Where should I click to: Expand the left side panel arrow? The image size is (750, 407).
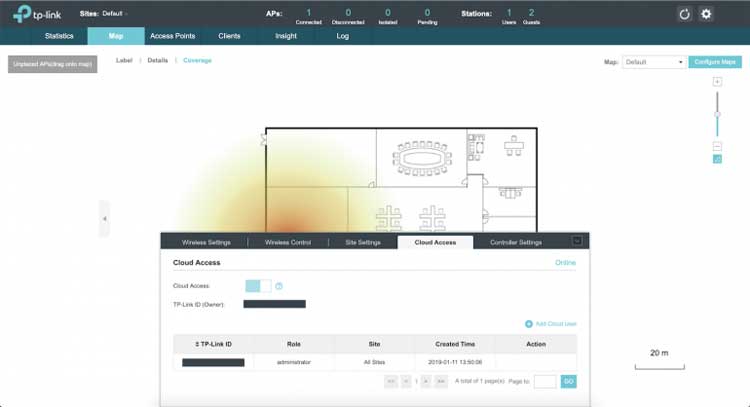point(104,218)
